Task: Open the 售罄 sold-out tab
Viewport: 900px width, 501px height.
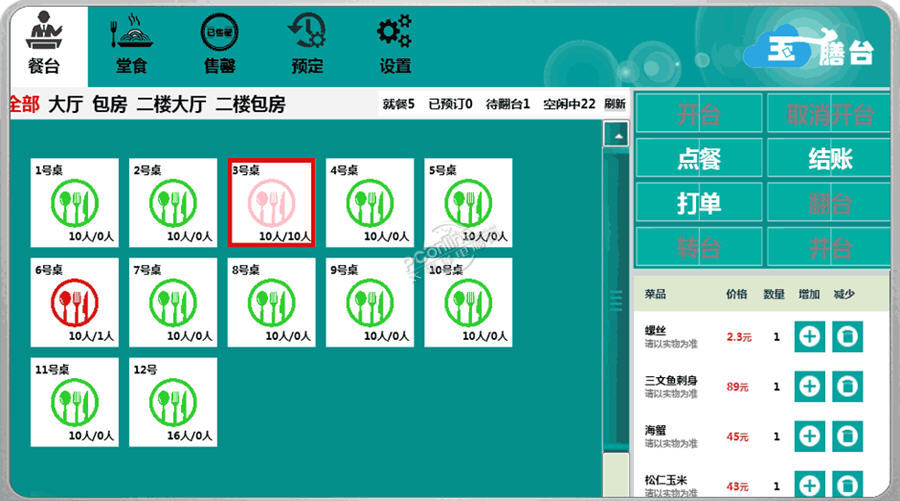Action: coord(219,45)
